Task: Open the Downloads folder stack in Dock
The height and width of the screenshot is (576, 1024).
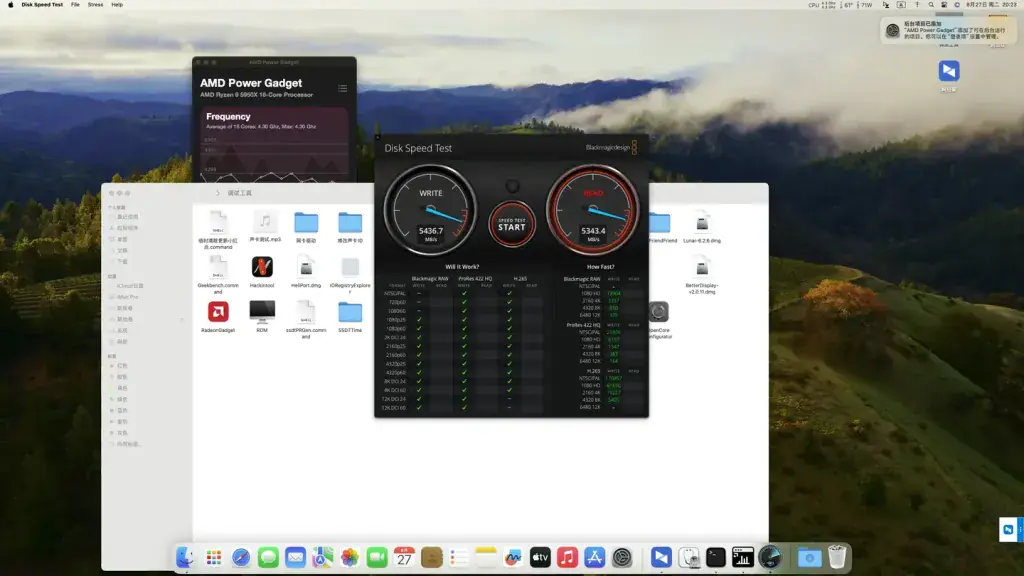Action: [x=809, y=557]
